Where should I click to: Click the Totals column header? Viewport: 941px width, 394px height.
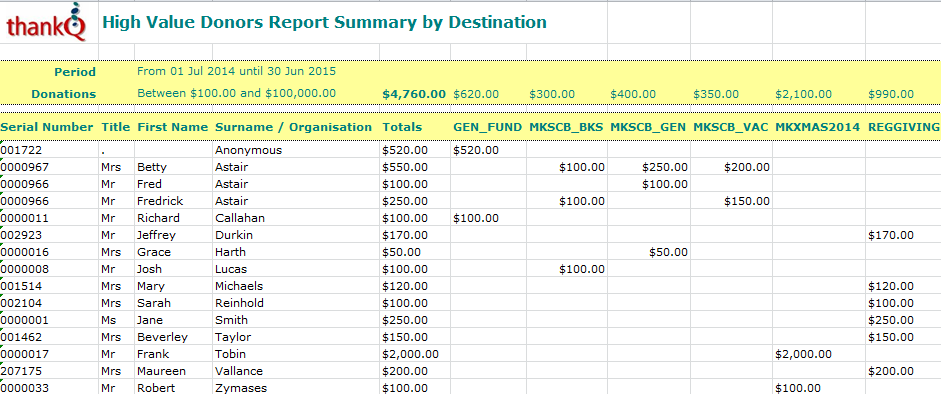pyautogui.click(x=402, y=127)
